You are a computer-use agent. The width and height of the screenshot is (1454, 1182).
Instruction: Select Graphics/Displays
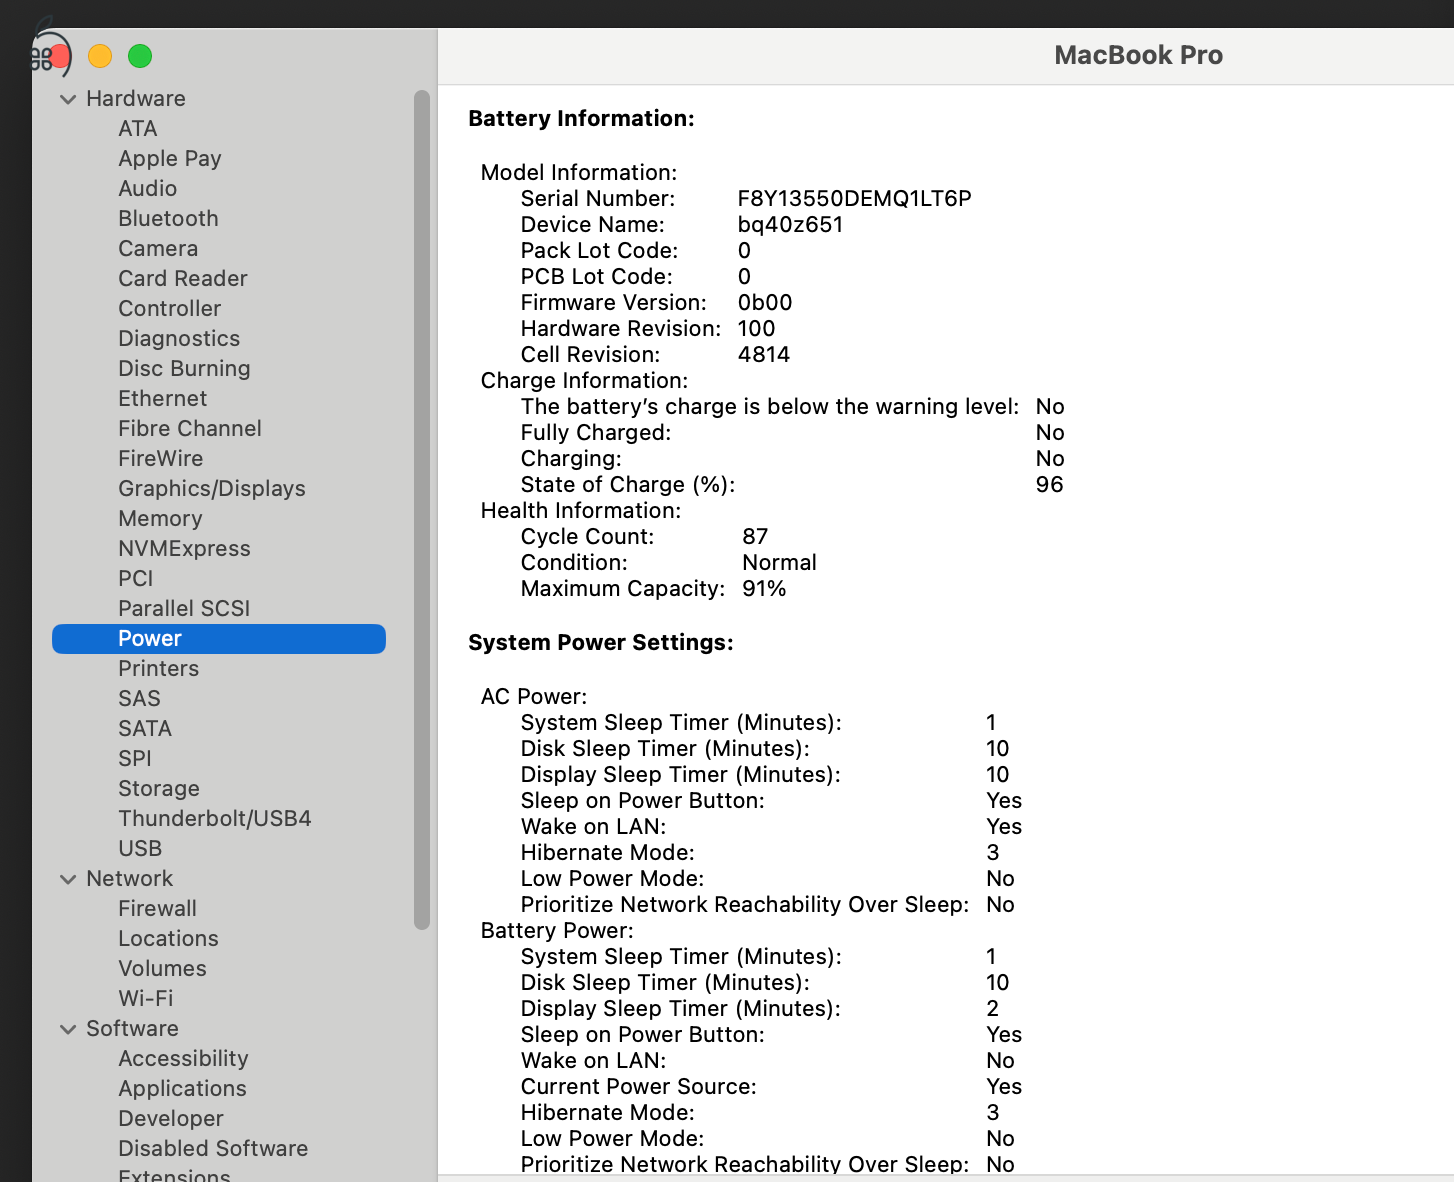coord(212,489)
